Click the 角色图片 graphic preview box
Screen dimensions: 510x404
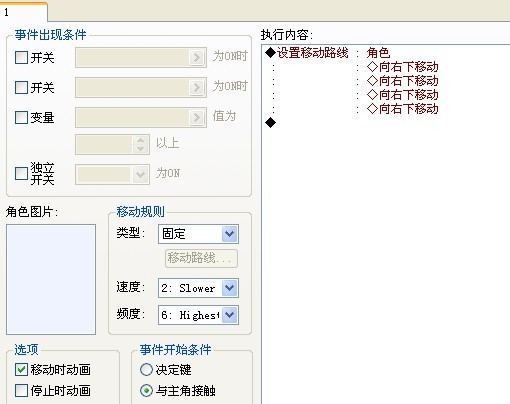tap(51, 279)
